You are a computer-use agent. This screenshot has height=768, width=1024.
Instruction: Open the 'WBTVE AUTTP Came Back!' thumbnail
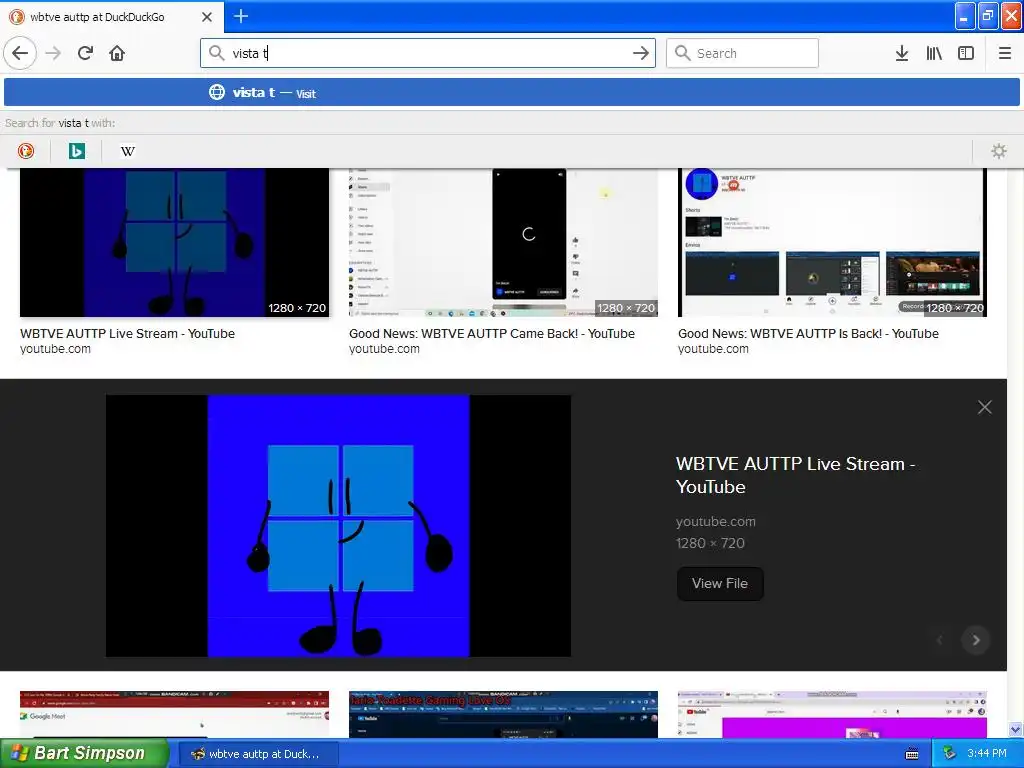[x=504, y=243]
